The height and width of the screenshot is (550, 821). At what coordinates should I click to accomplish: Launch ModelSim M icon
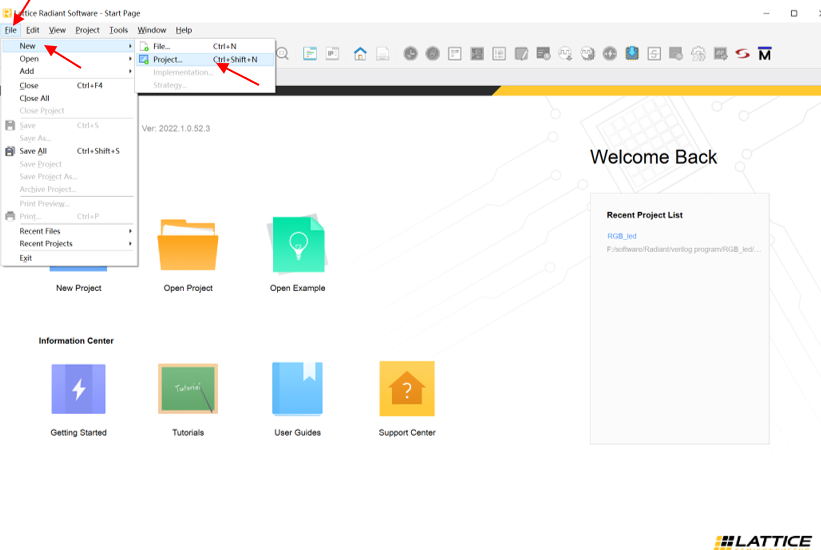764,54
